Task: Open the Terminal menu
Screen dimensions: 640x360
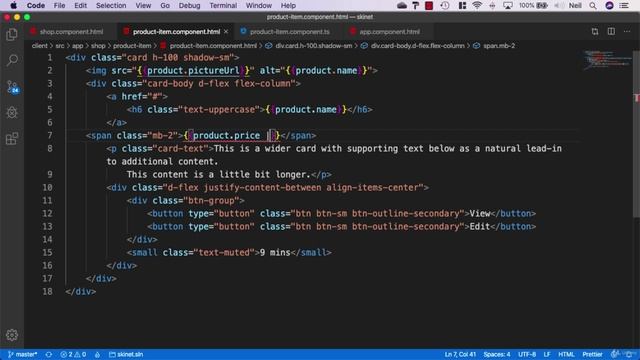Action: pyautogui.click(x=223, y=5)
